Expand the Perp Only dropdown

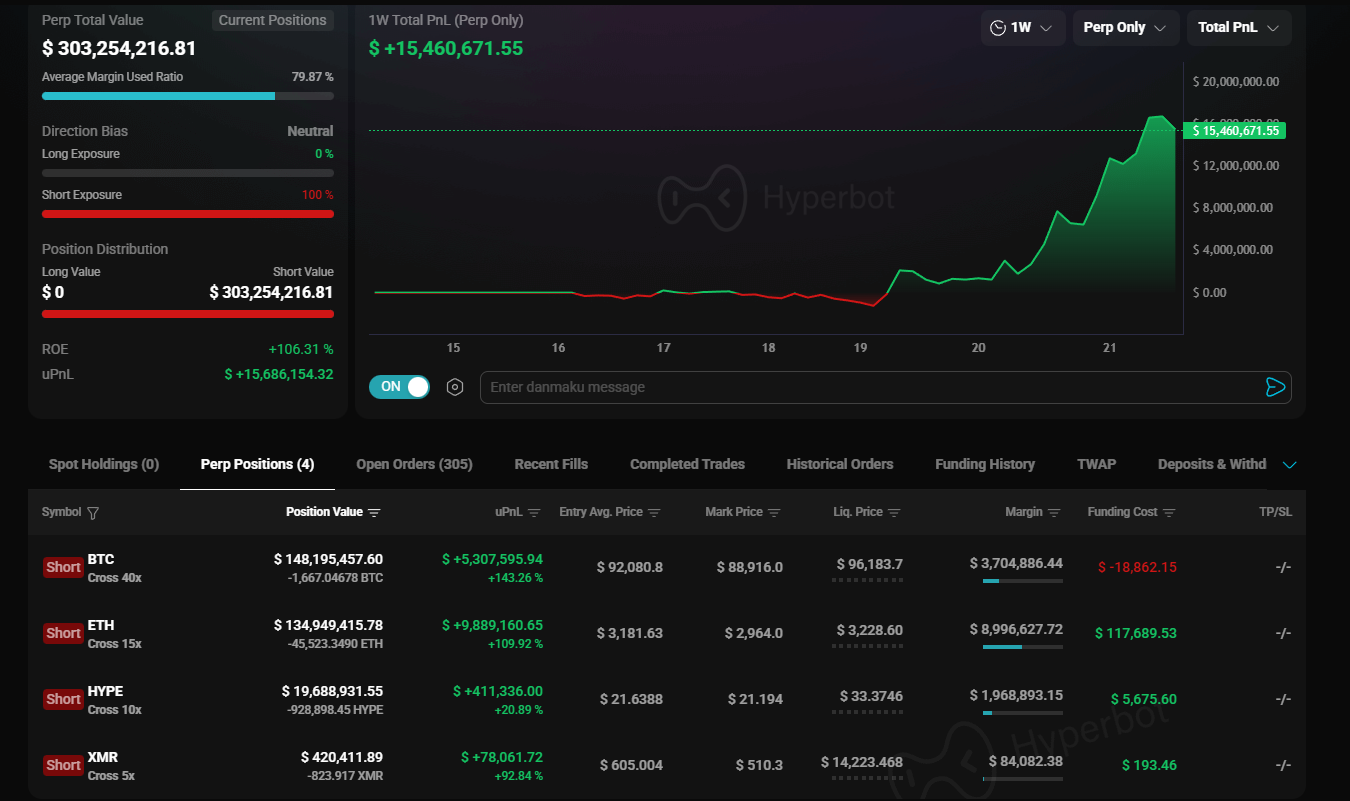point(1125,28)
